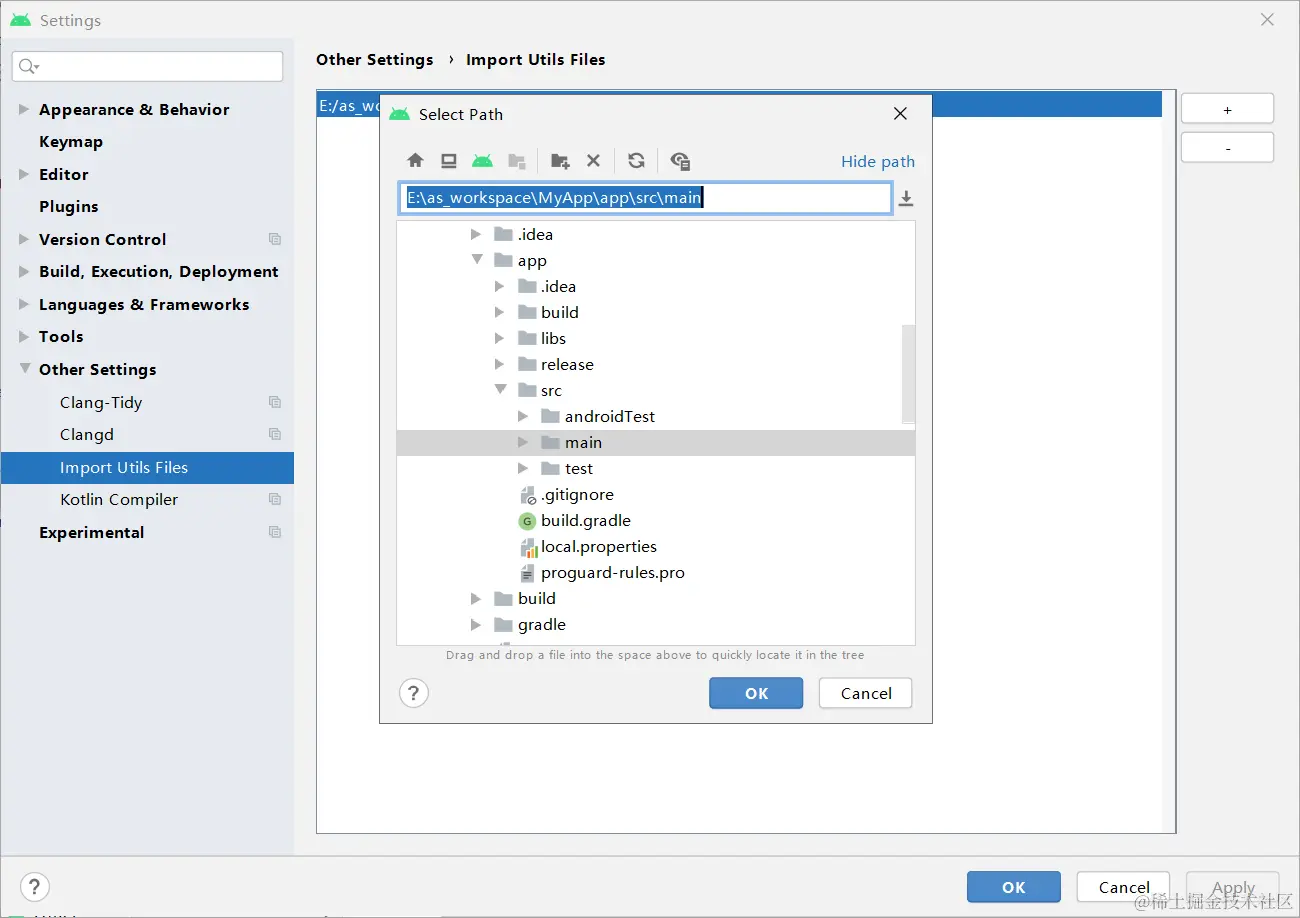Image resolution: width=1300 pixels, height=918 pixels.
Task: Close the Select Path dialog
Action: 900,114
